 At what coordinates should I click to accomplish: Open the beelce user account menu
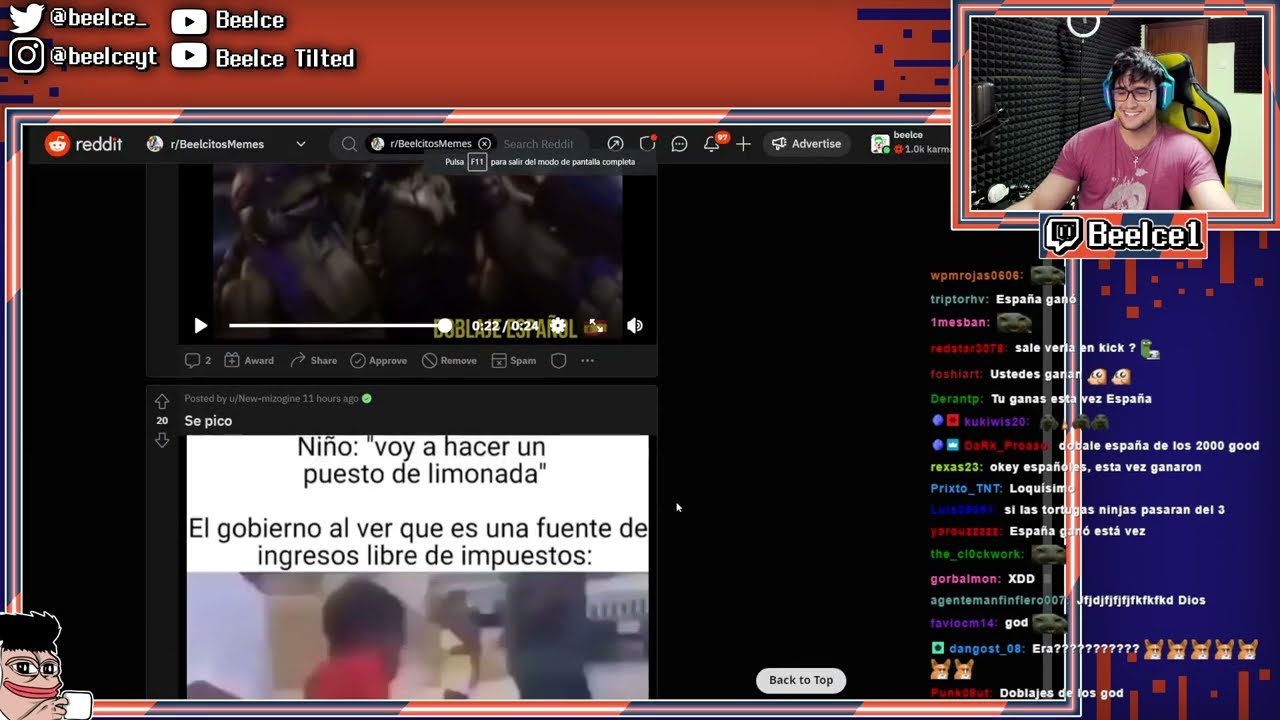coord(908,143)
